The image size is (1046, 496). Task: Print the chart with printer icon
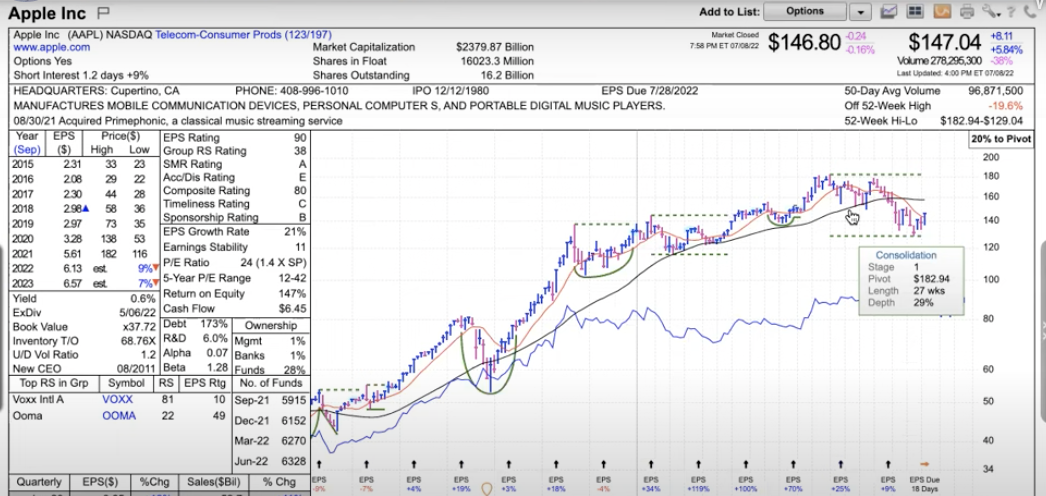click(x=966, y=12)
